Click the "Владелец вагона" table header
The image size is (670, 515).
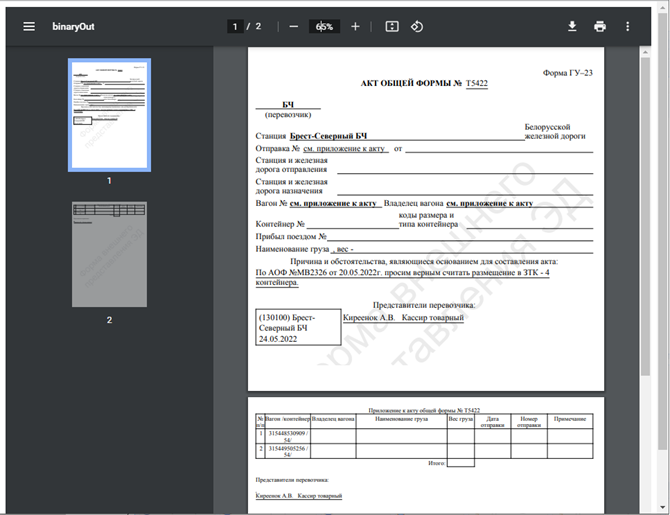pyautogui.click(x=333, y=419)
